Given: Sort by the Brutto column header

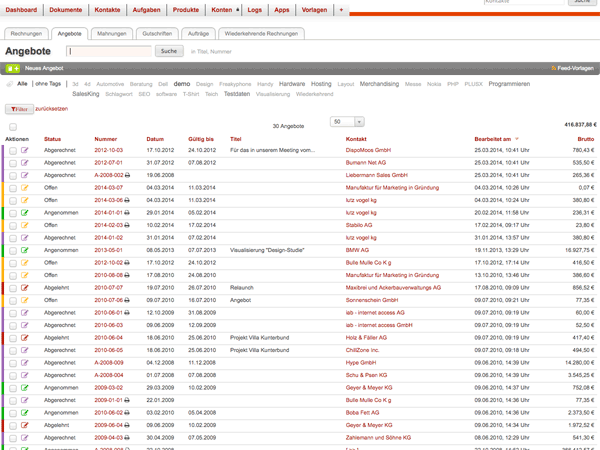Looking at the screenshot, I should click(586, 139).
